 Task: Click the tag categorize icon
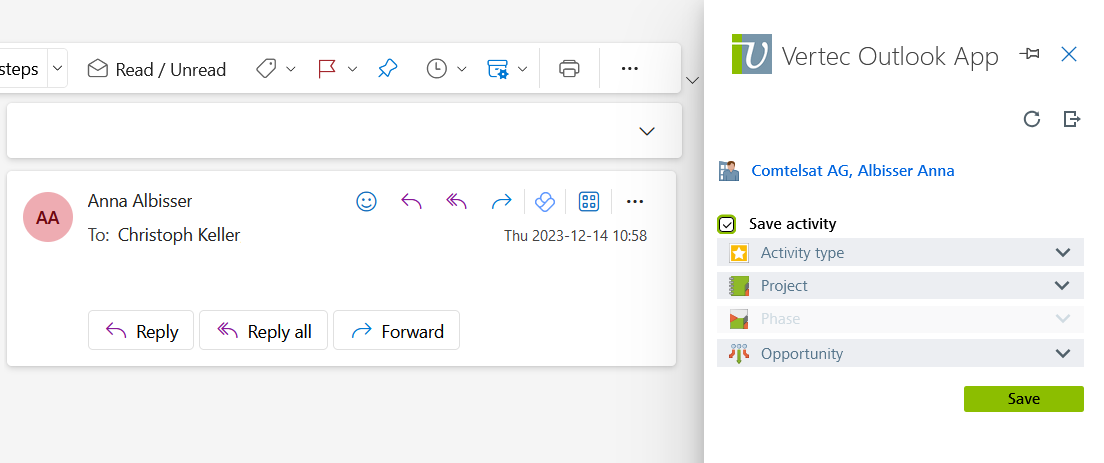tap(266, 69)
